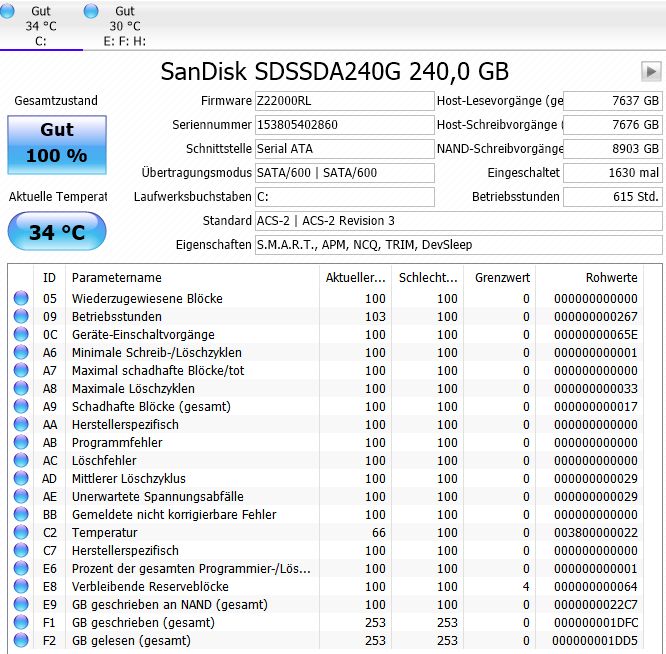666x654 pixels.
Task: Click the Gut 100 % health status button
Action: coord(57,144)
